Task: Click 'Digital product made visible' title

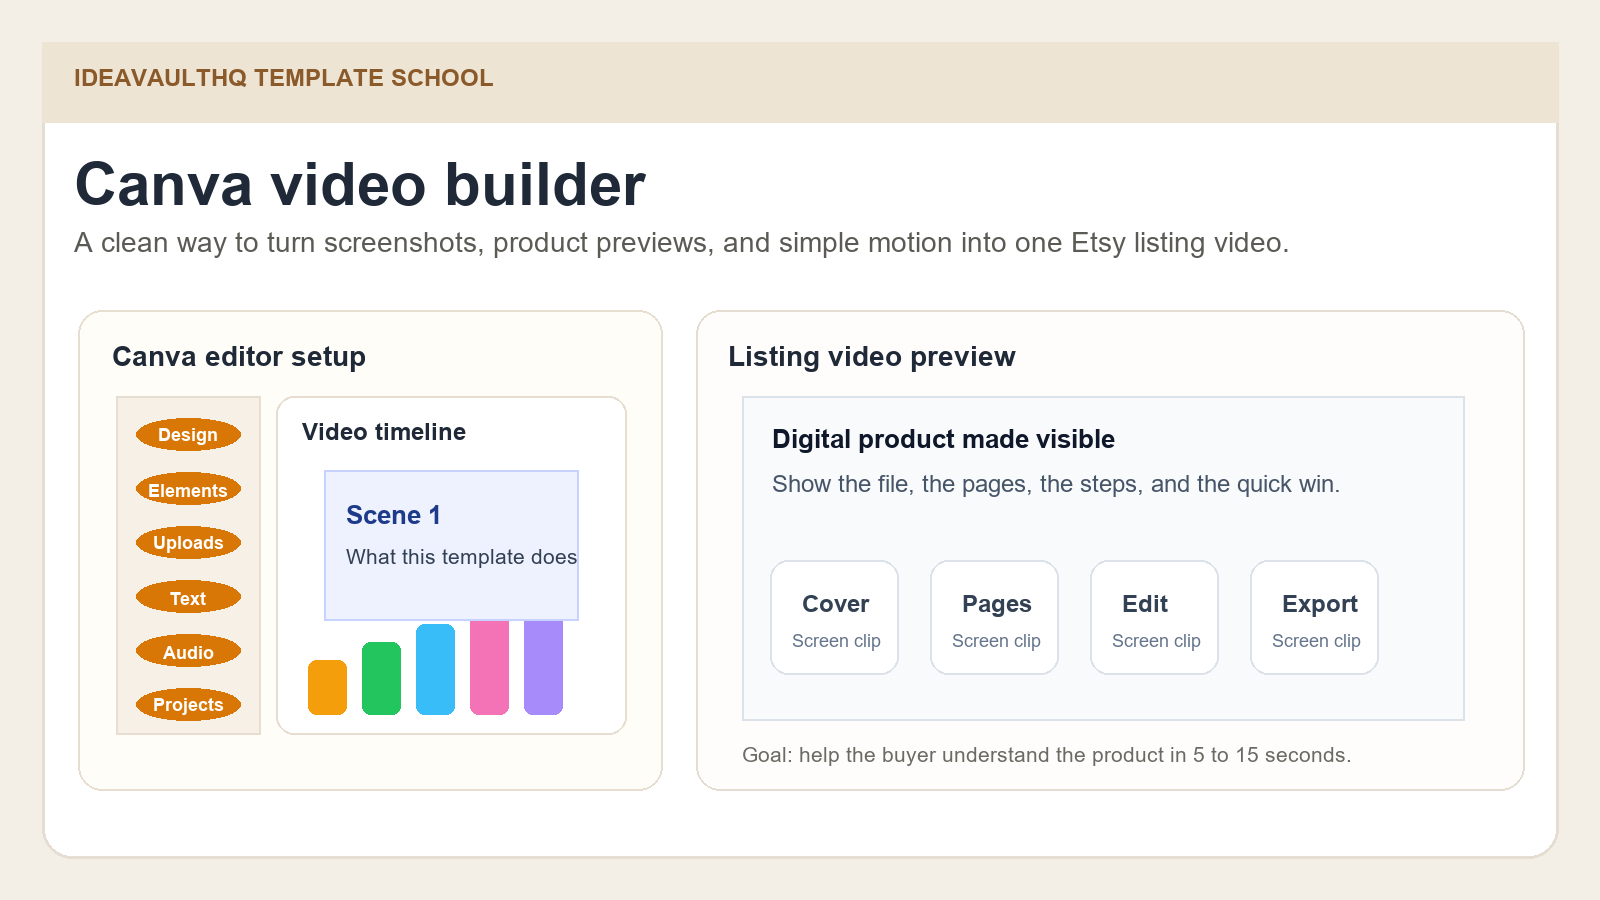Action: pyautogui.click(x=943, y=439)
